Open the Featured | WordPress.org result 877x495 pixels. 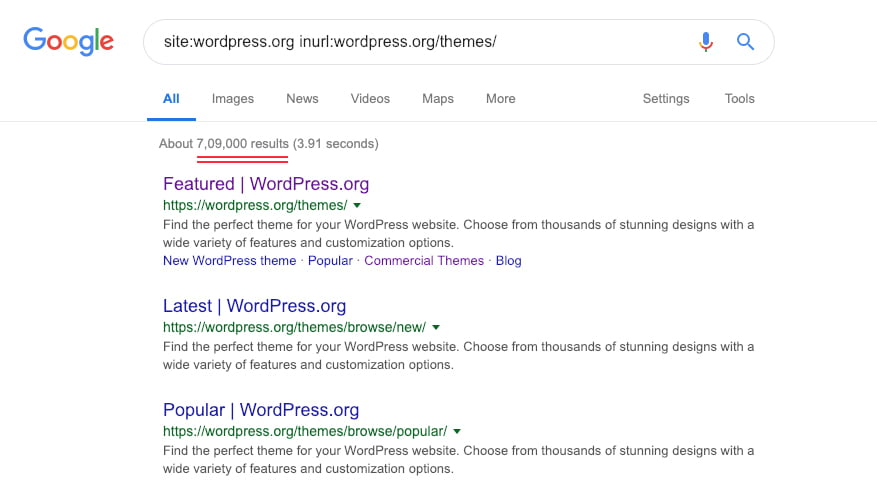tap(266, 184)
